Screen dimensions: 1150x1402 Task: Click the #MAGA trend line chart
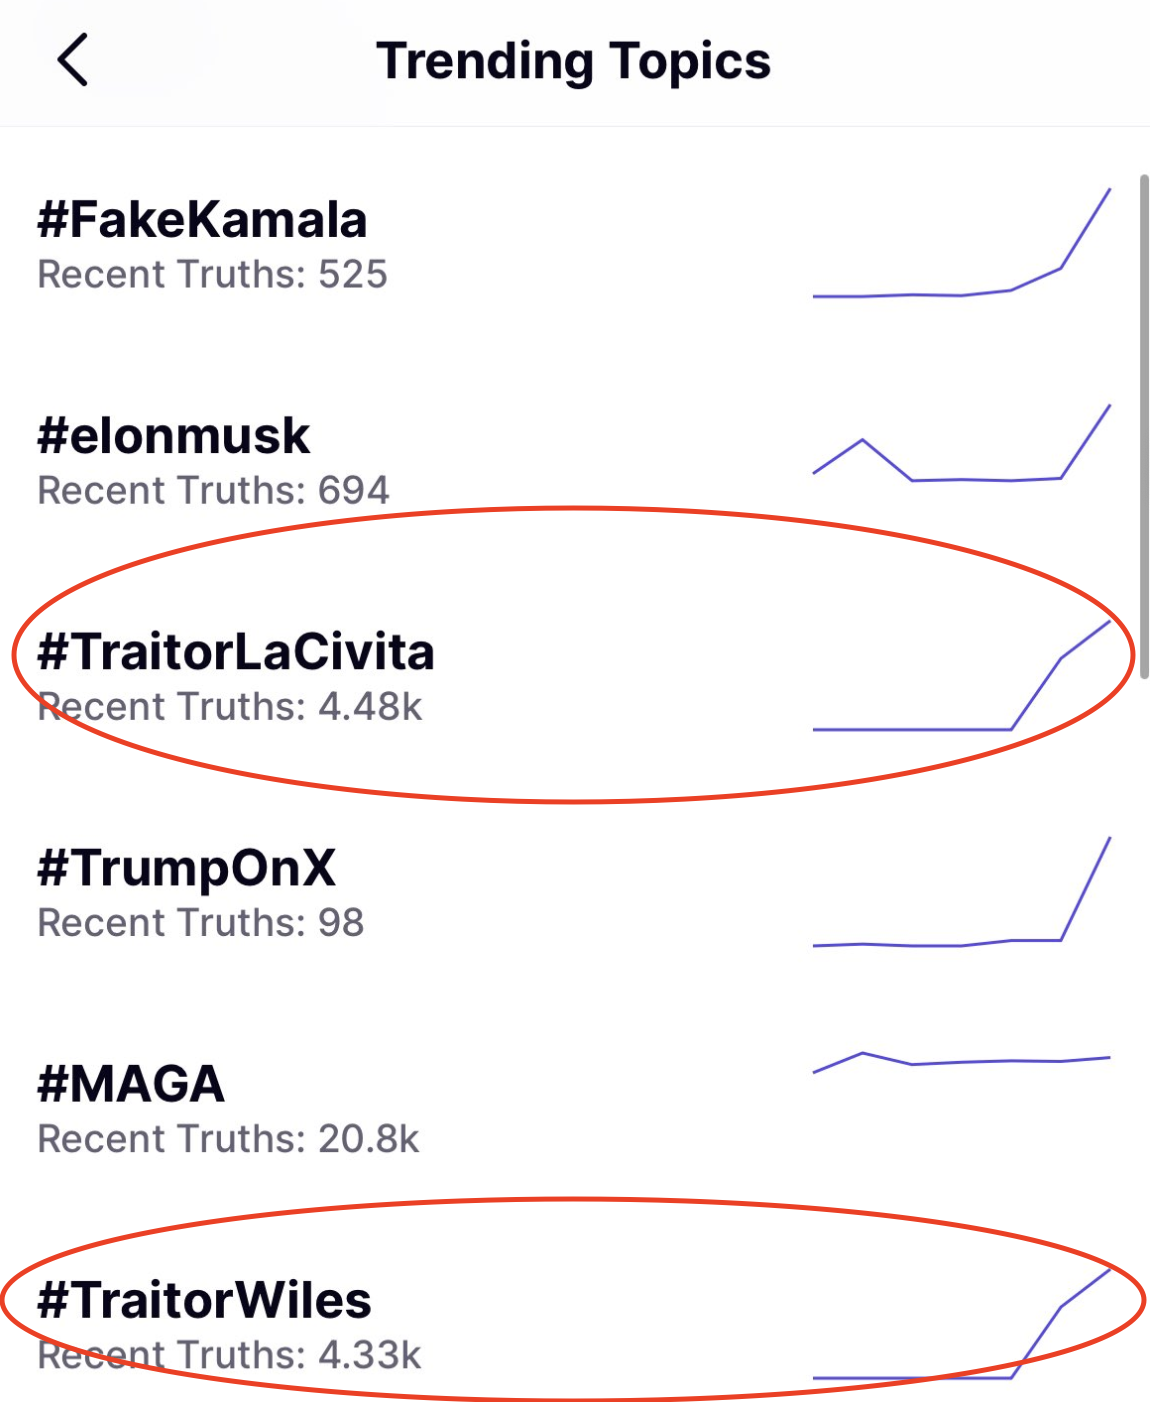click(961, 1061)
